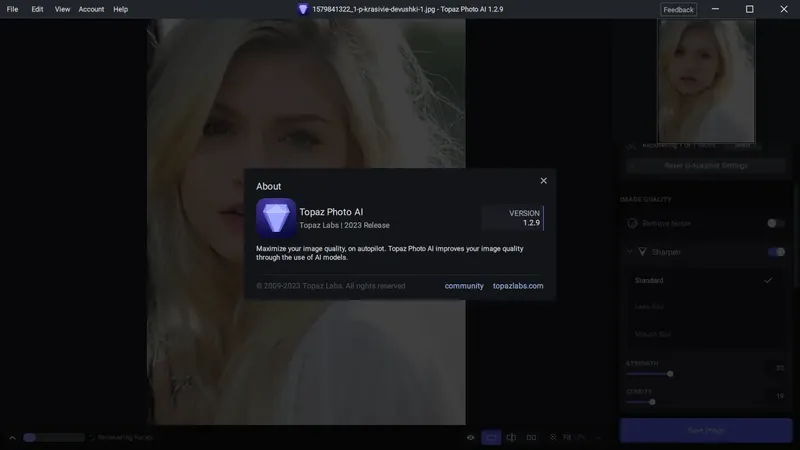The width and height of the screenshot is (800, 450).
Task: Select the single view mode icon
Action: coord(491,437)
